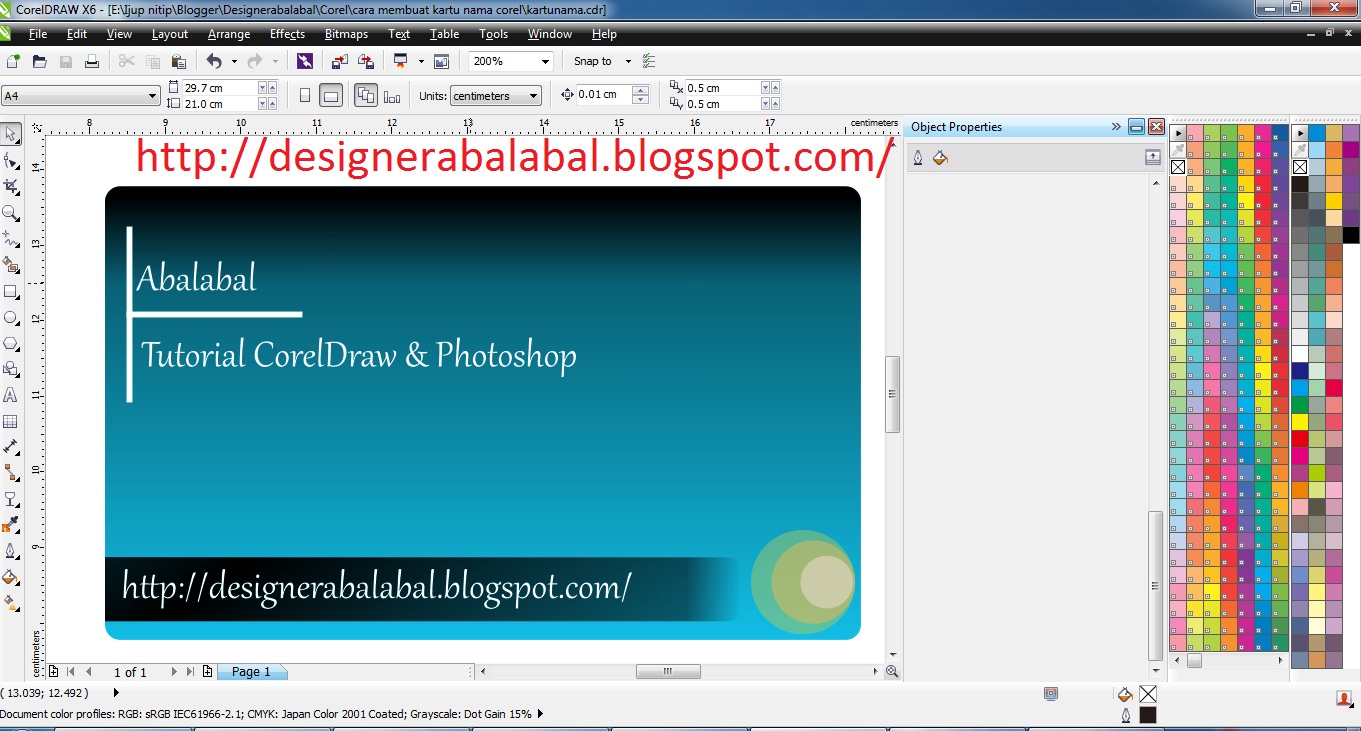Select the Zoom magnifier tool in the toolbox
This screenshot has width=1361, height=731.
pyautogui.click(x=11, y=213)
